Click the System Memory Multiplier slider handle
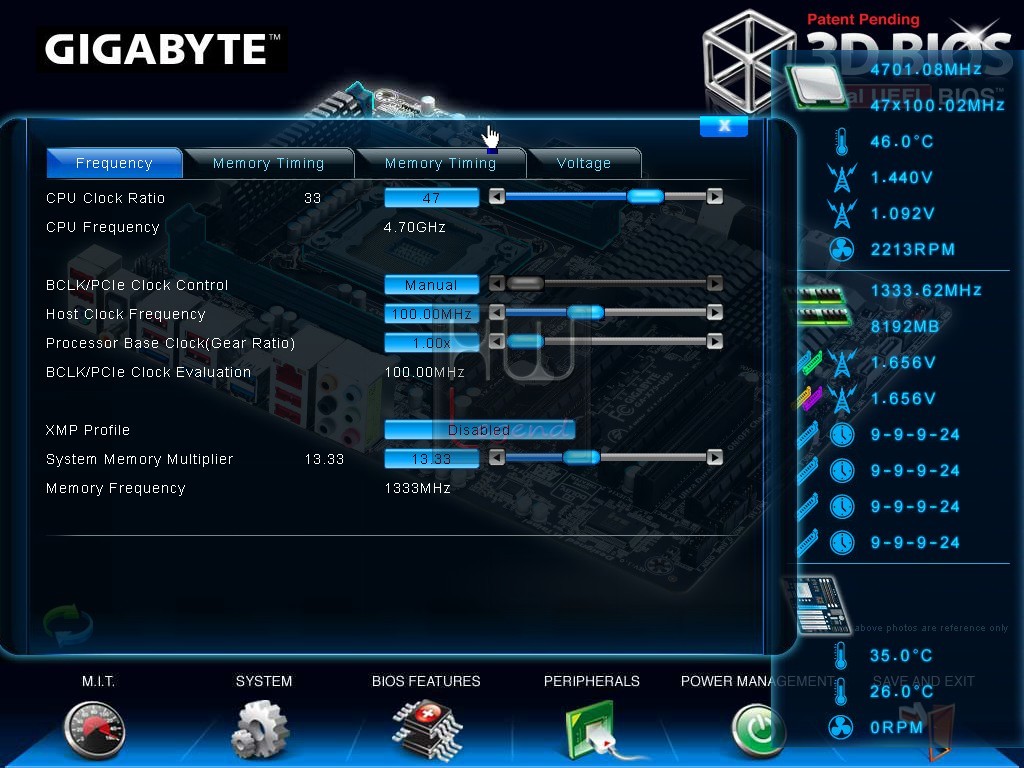 point(581,458)
